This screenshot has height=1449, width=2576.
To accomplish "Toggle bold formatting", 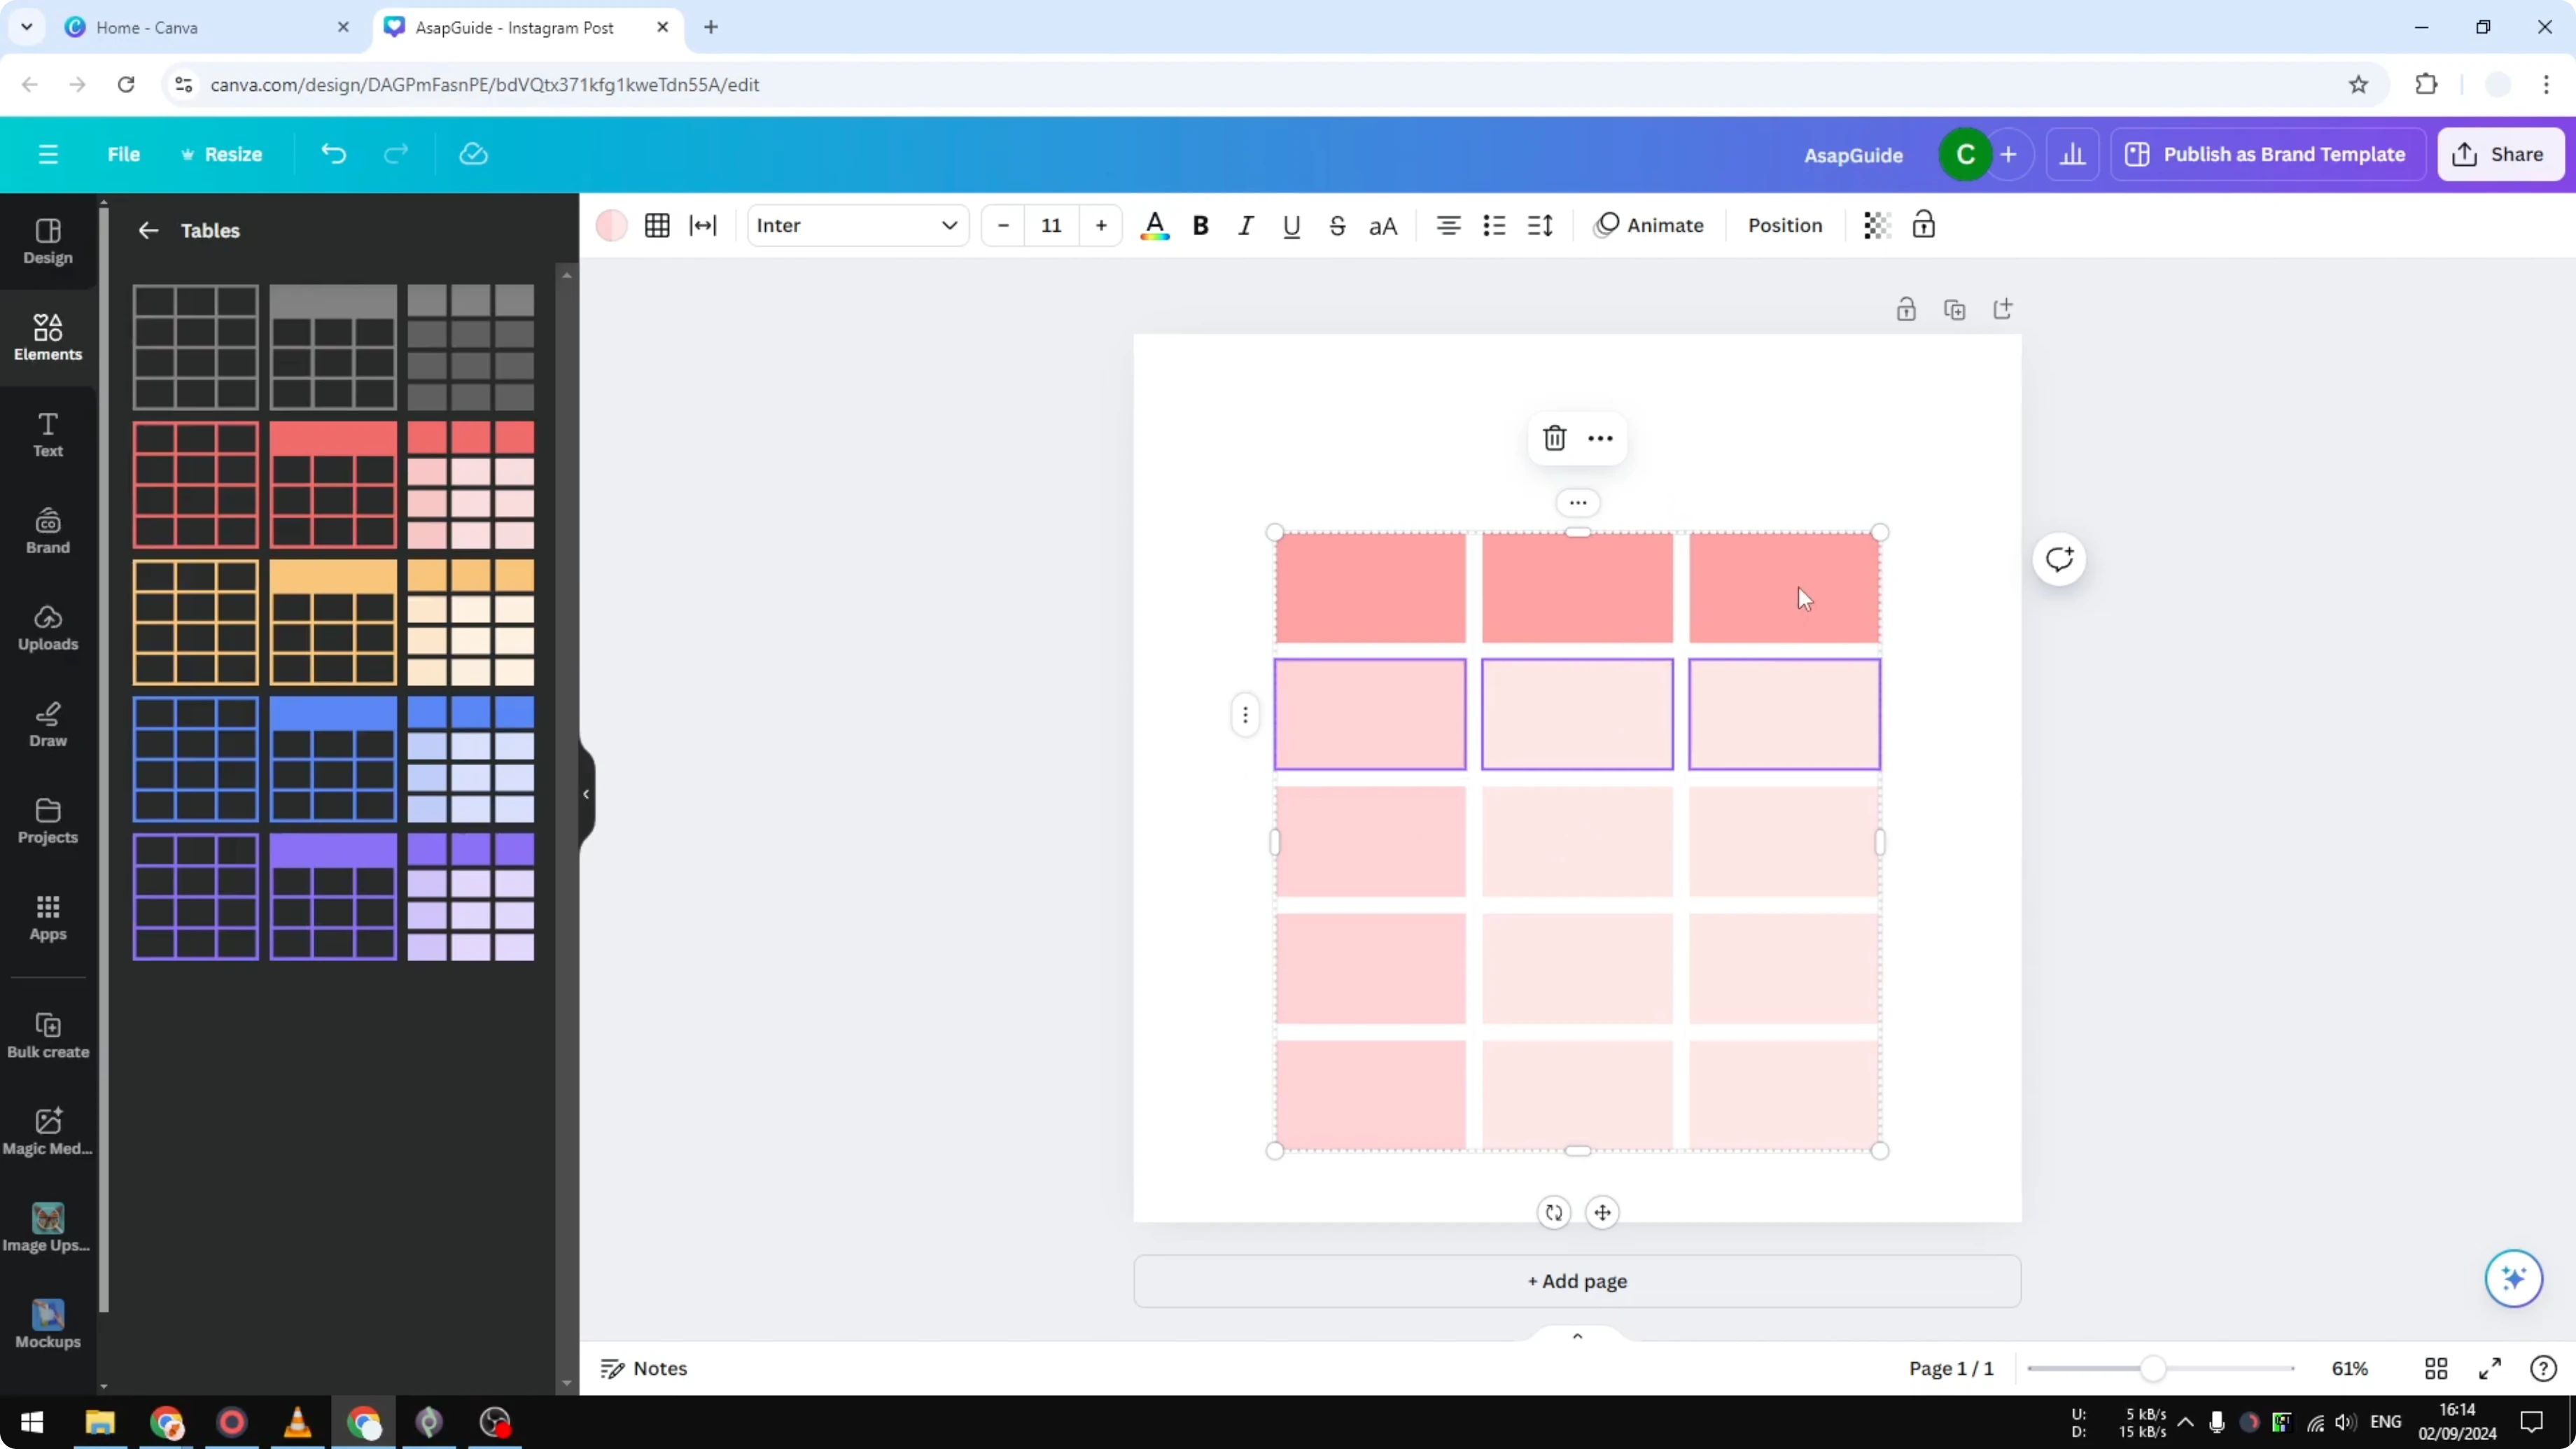I will [x=1201, y=226].
